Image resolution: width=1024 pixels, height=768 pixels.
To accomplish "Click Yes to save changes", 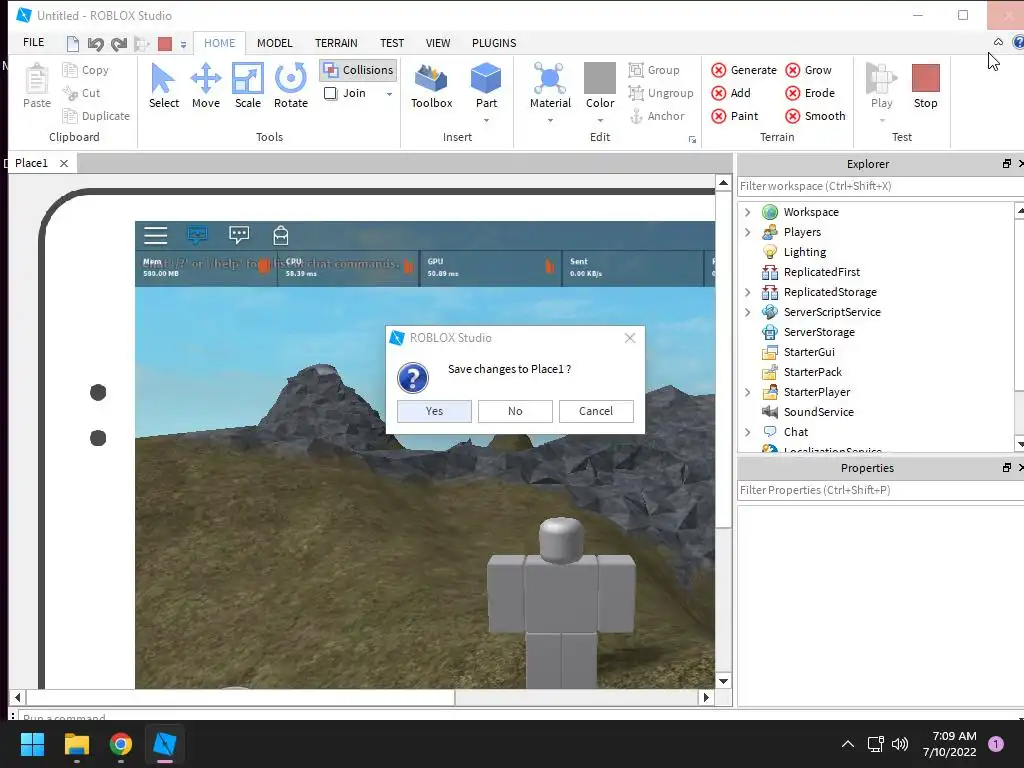I will tap(434, 411).
